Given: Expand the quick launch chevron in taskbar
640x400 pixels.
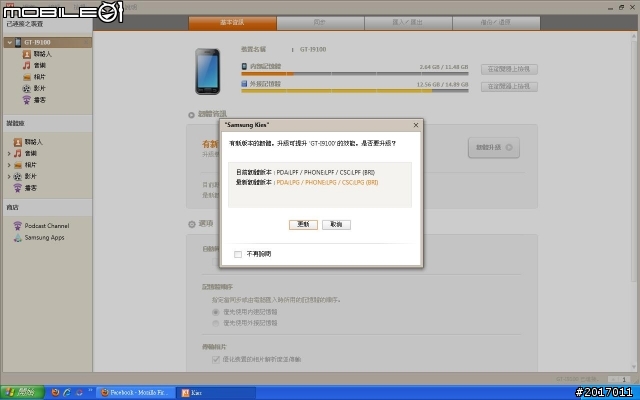Looking at the screenshot, I should [x=90, y=391].
